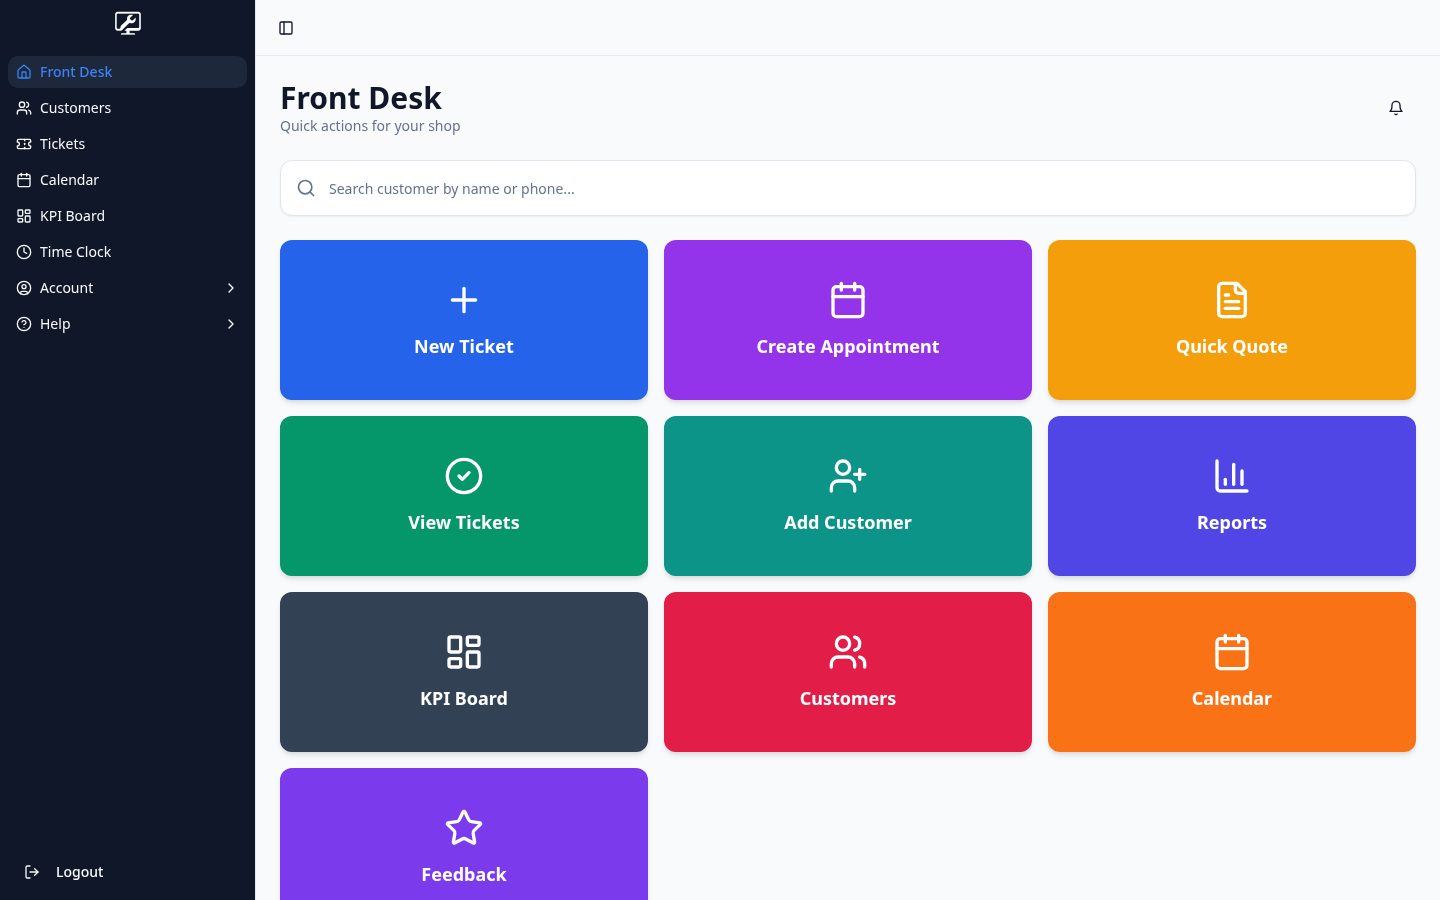1440x900 pixels.
Task: Expand the Account submenu chevron
Action: 231,288
